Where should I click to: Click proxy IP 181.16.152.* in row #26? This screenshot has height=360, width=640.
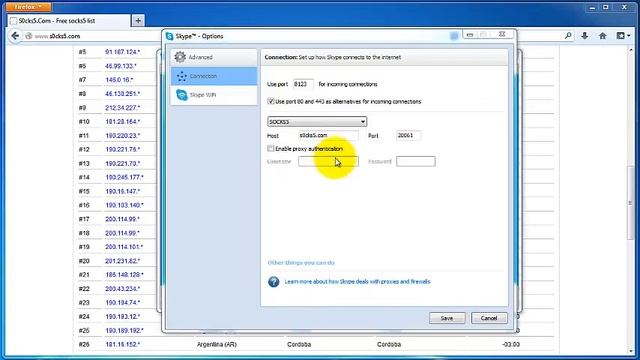pyautogui.click(x=122, y=344)
